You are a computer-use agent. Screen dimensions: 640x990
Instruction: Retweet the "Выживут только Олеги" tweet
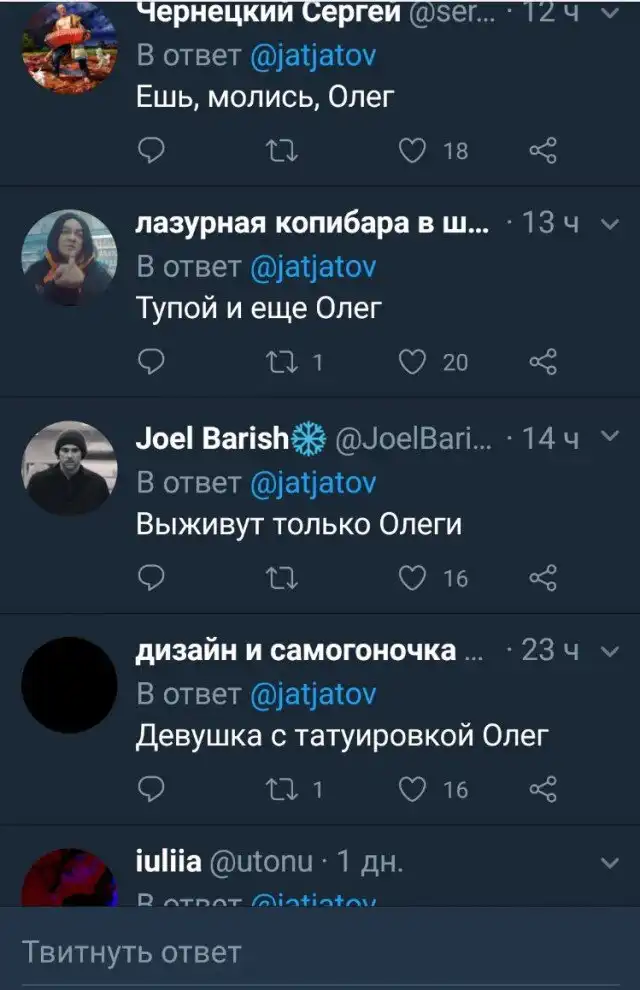point(281,578)
